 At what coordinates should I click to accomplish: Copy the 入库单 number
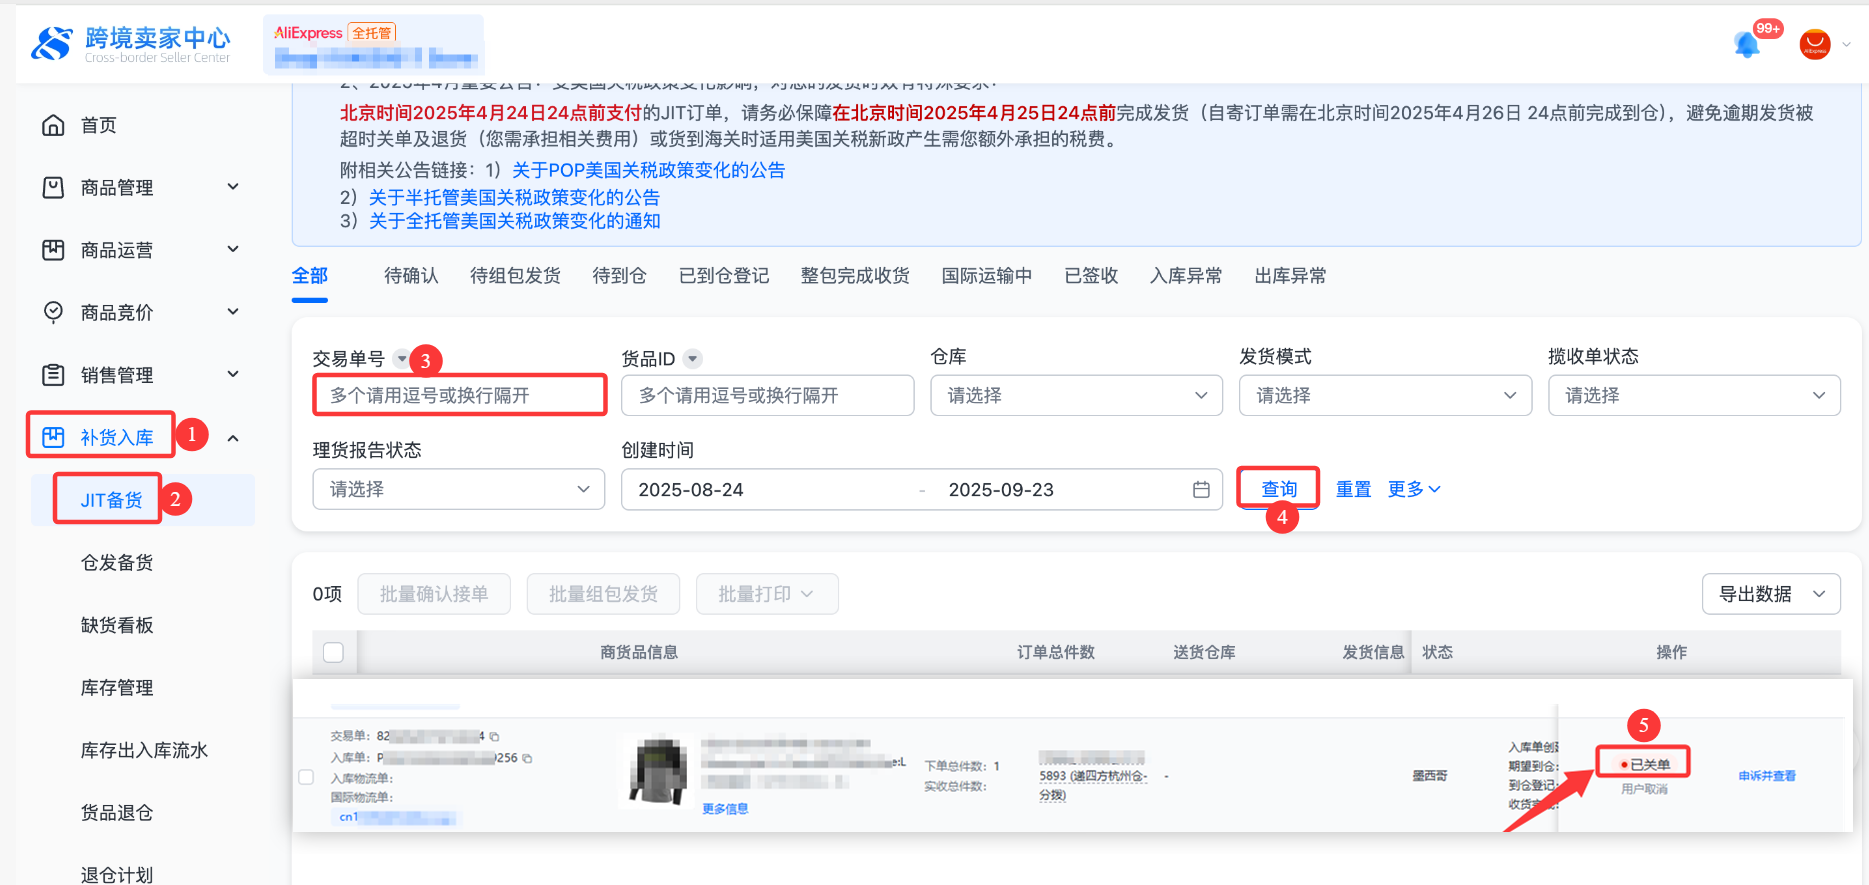(527, 758)
